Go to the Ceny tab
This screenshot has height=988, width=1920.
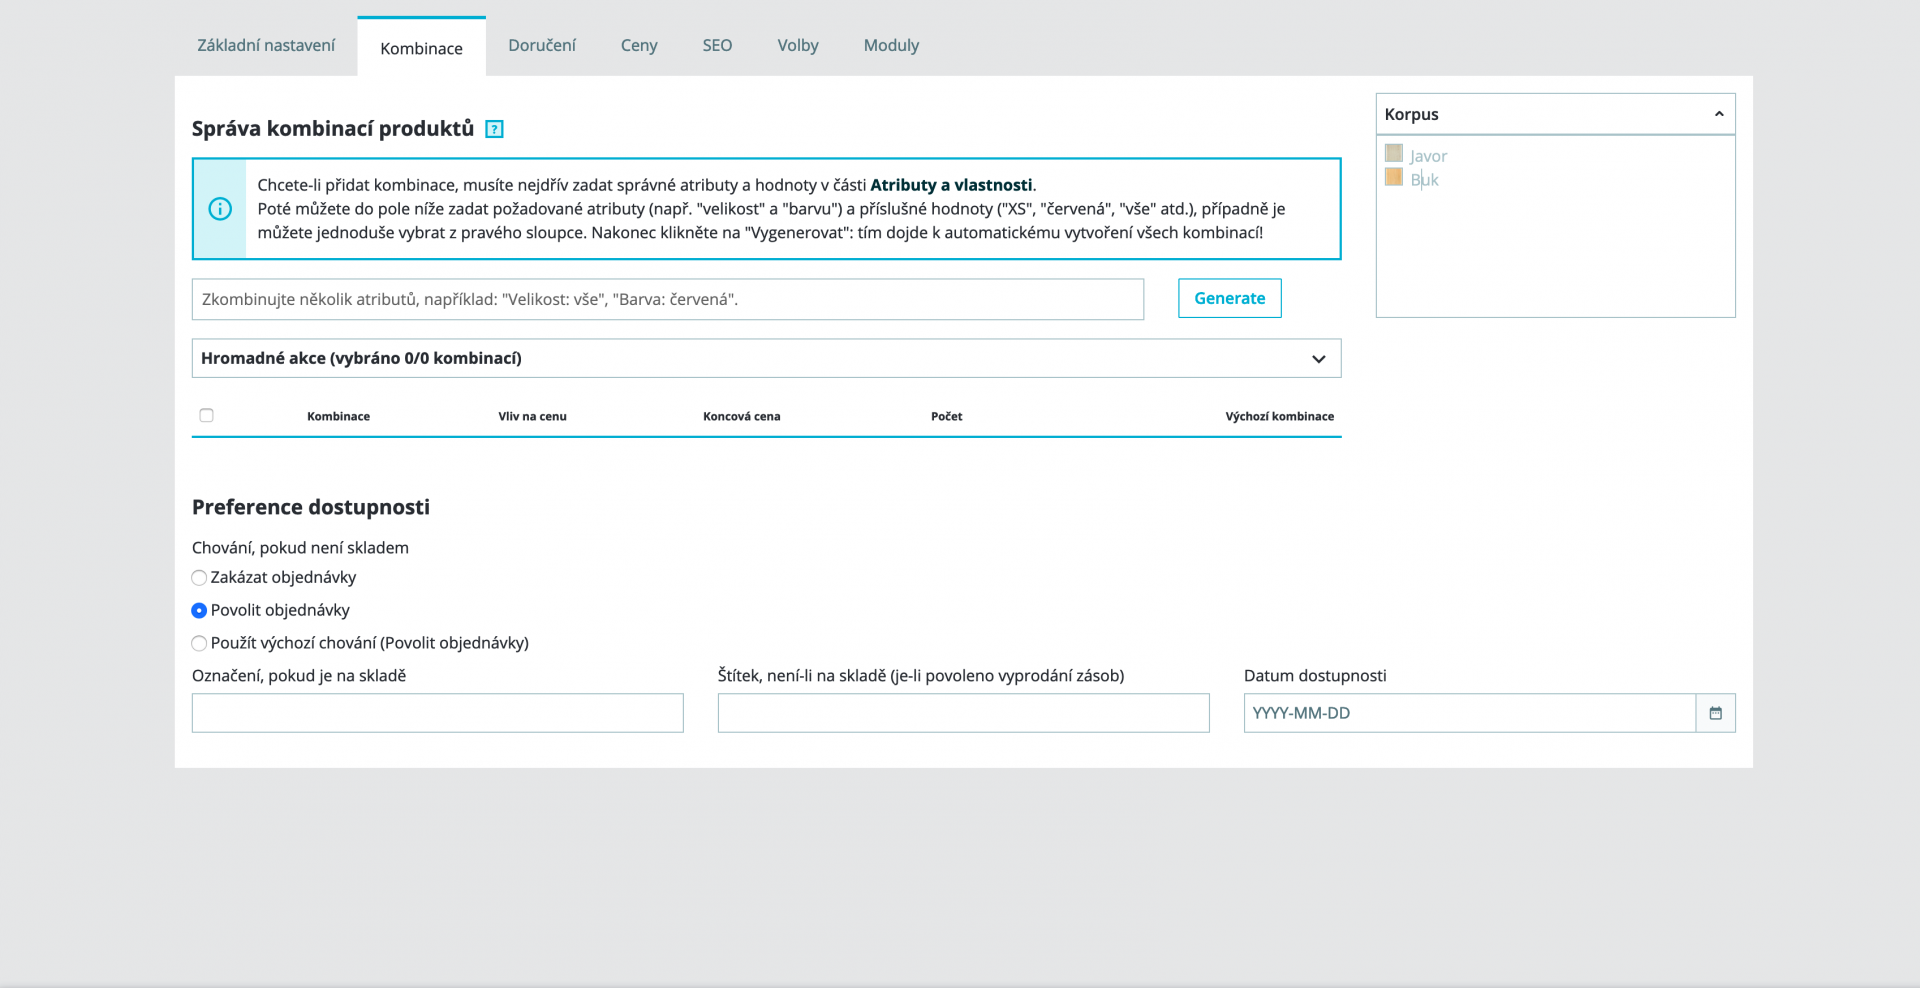coord(639,45)
